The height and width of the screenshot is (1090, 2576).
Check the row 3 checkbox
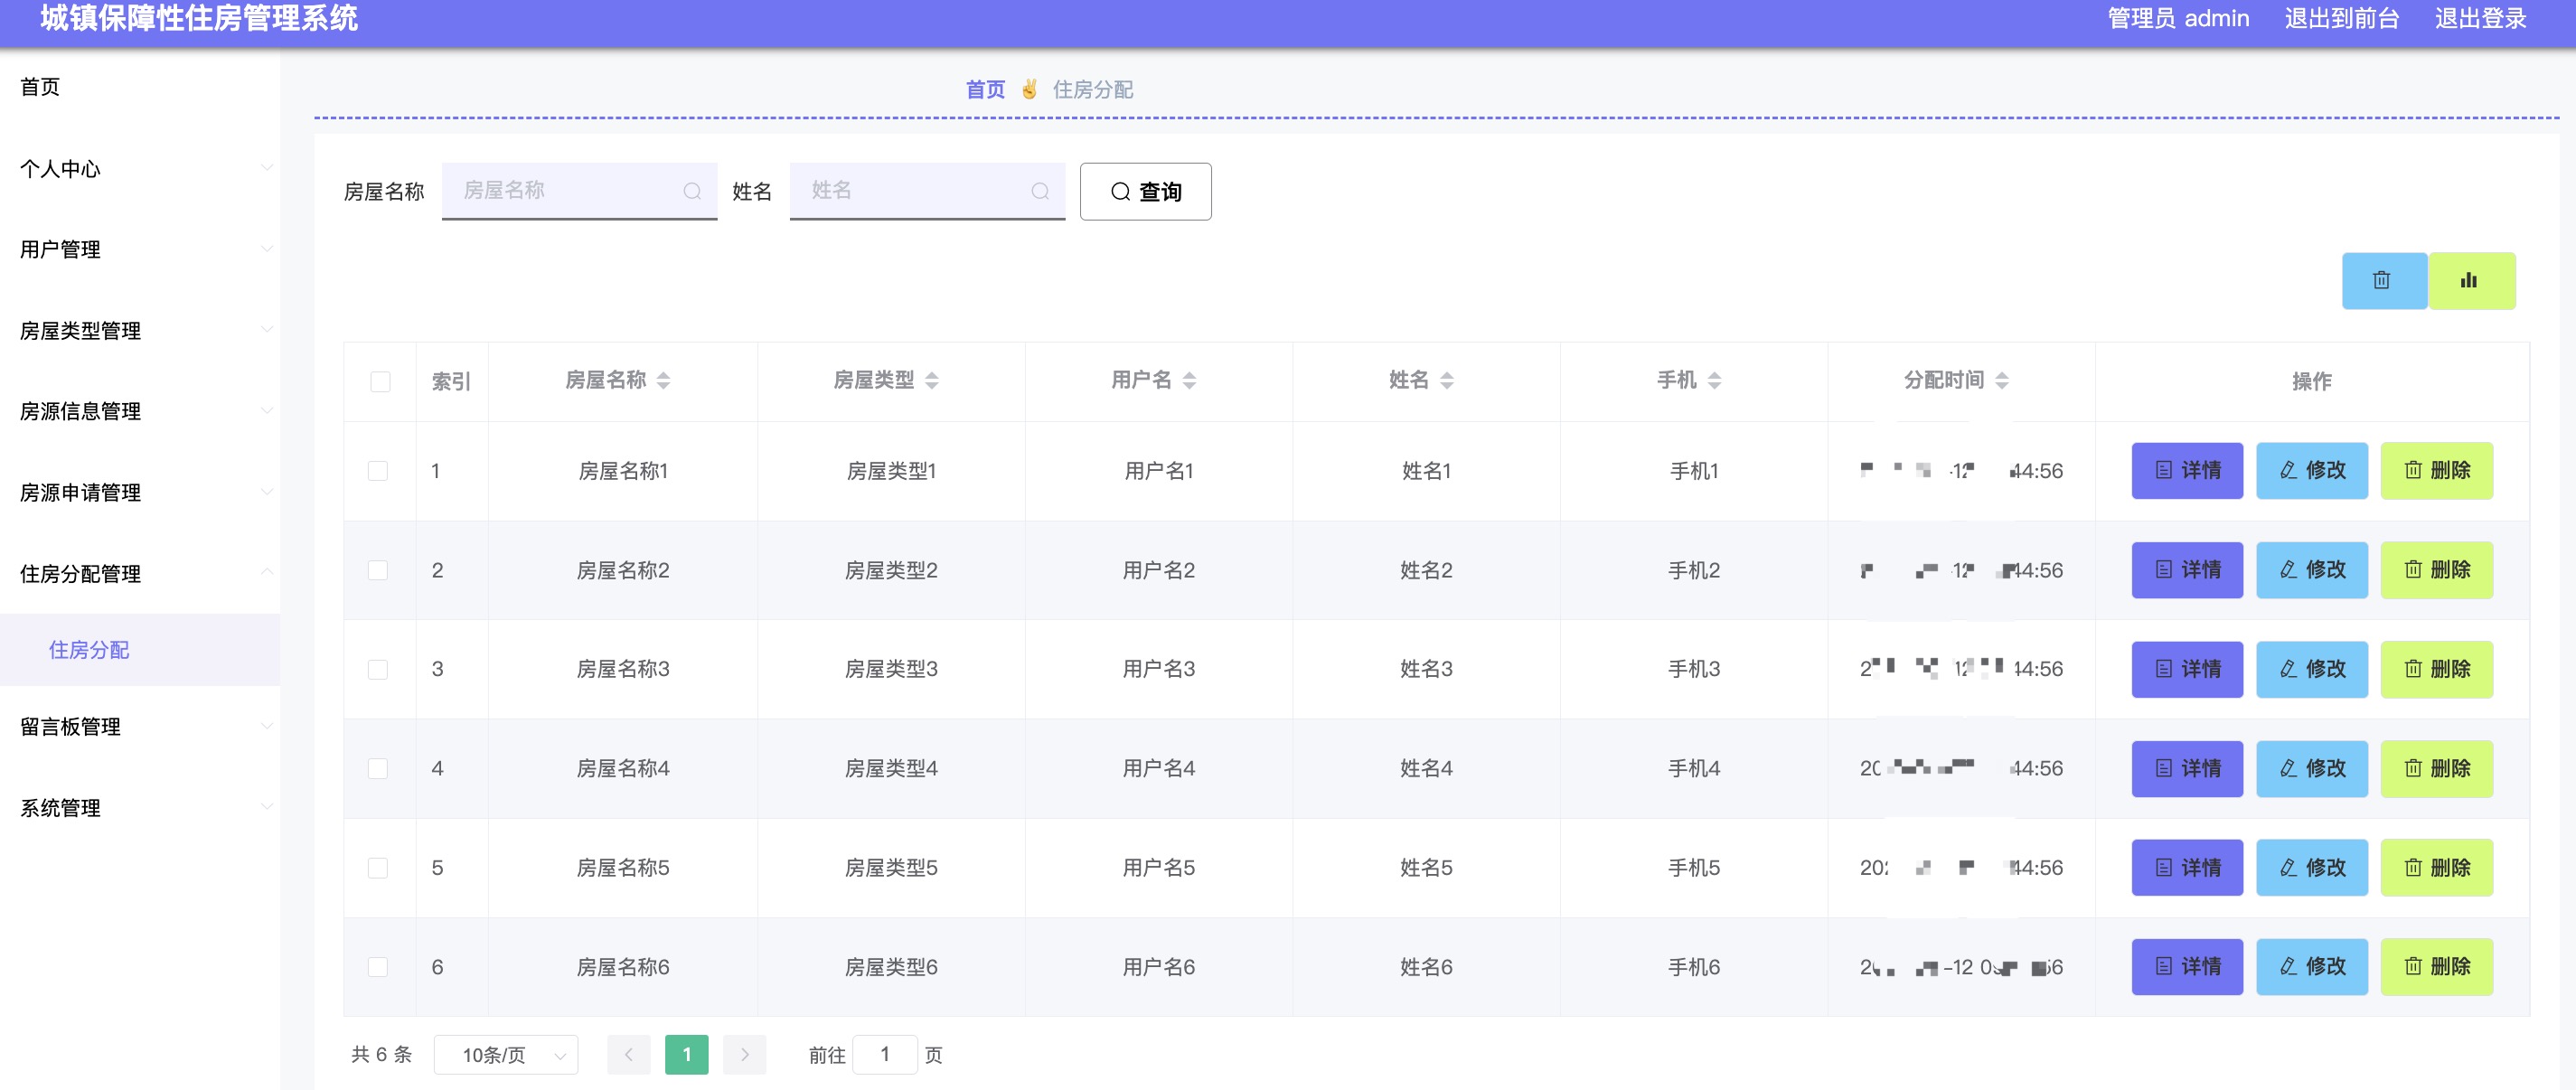378,669
